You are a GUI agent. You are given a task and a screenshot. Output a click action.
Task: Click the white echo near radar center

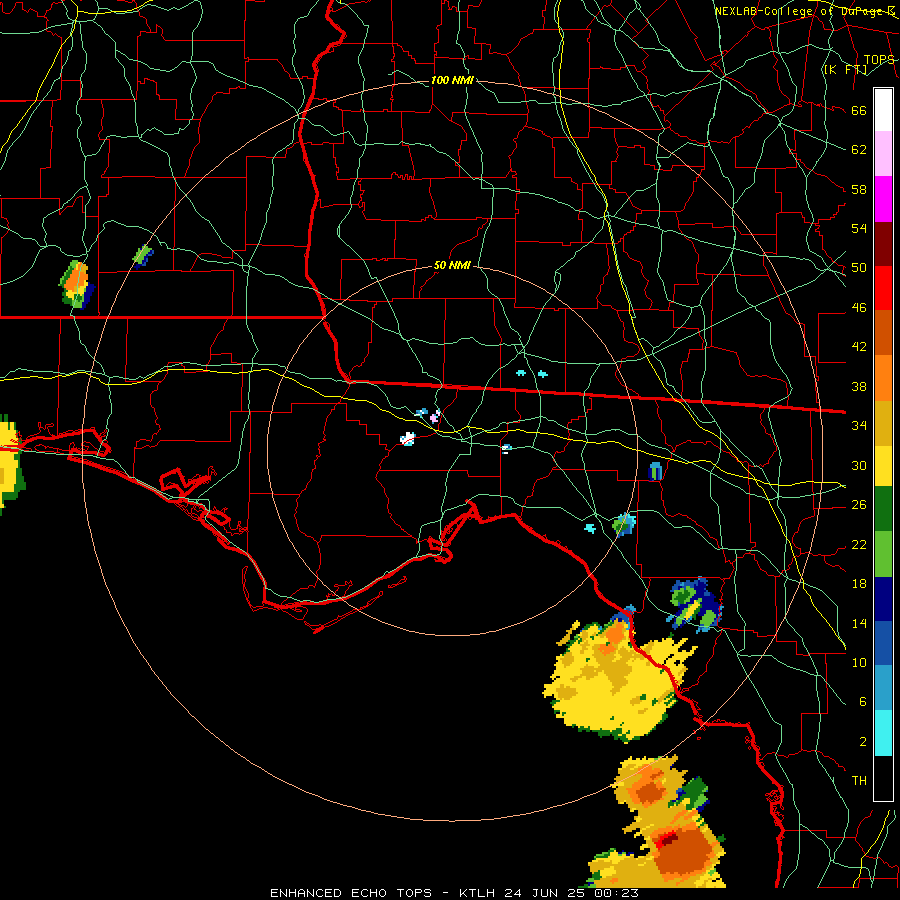tap(408, 439)
